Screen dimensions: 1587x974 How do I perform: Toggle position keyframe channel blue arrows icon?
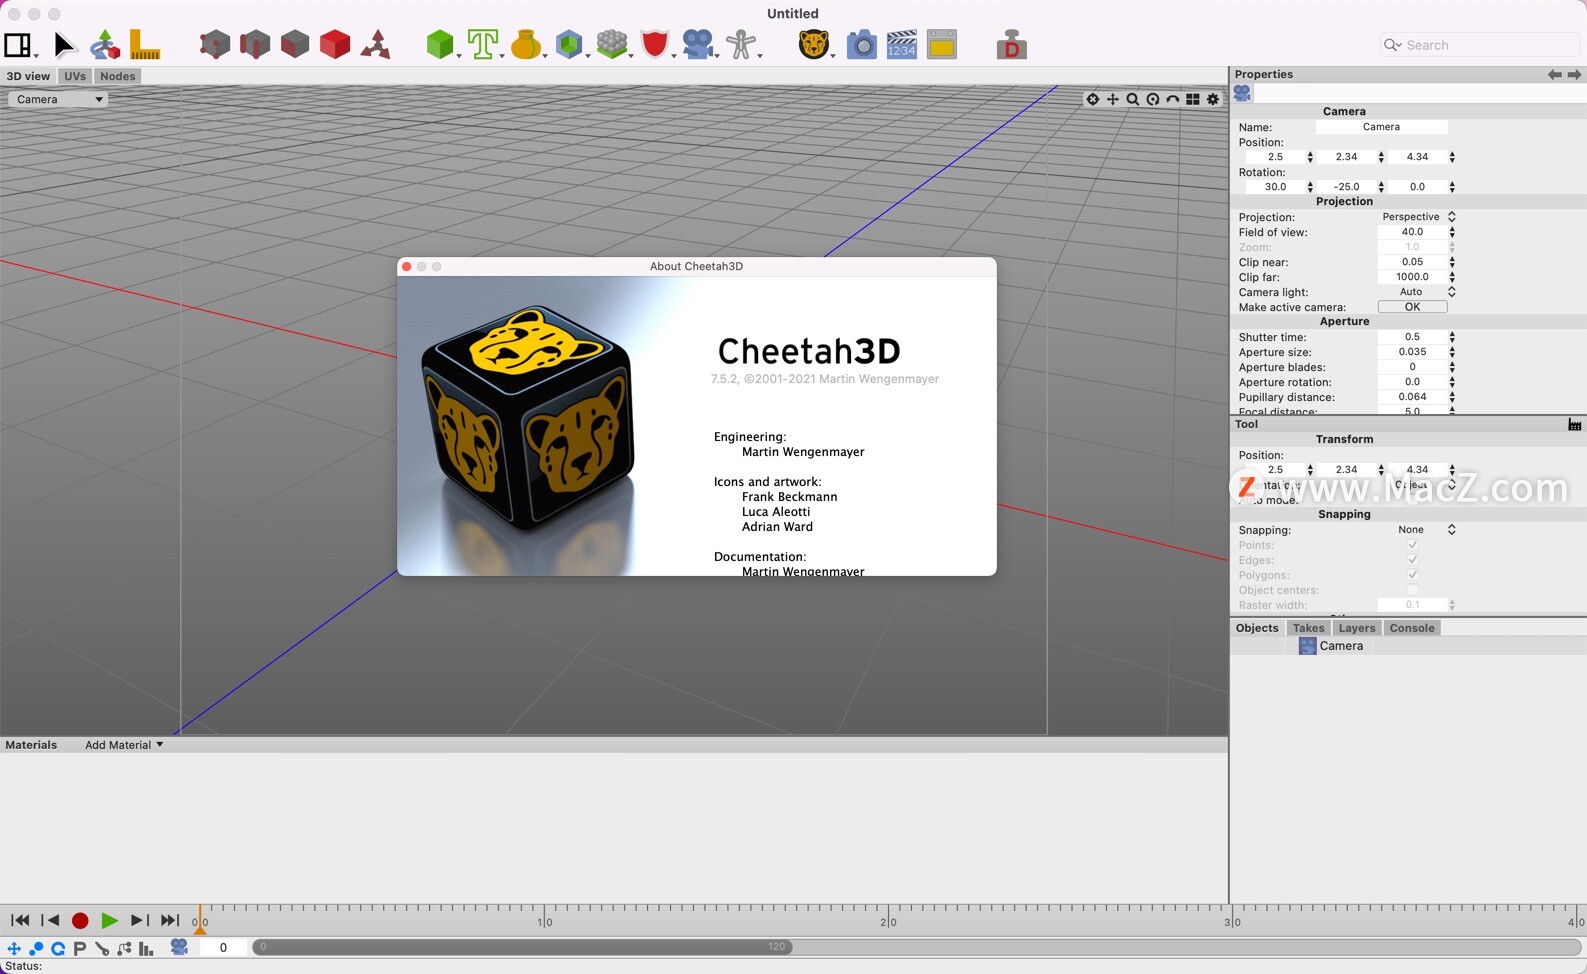(14, 948)
